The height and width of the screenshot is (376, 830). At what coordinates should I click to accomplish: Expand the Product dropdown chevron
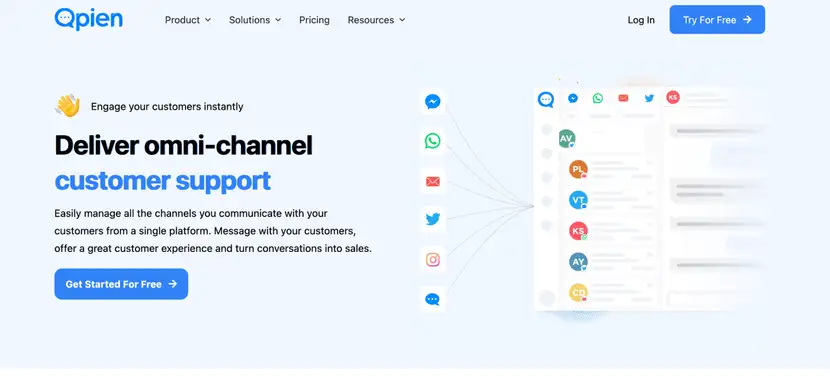click(x=208, y=20)
